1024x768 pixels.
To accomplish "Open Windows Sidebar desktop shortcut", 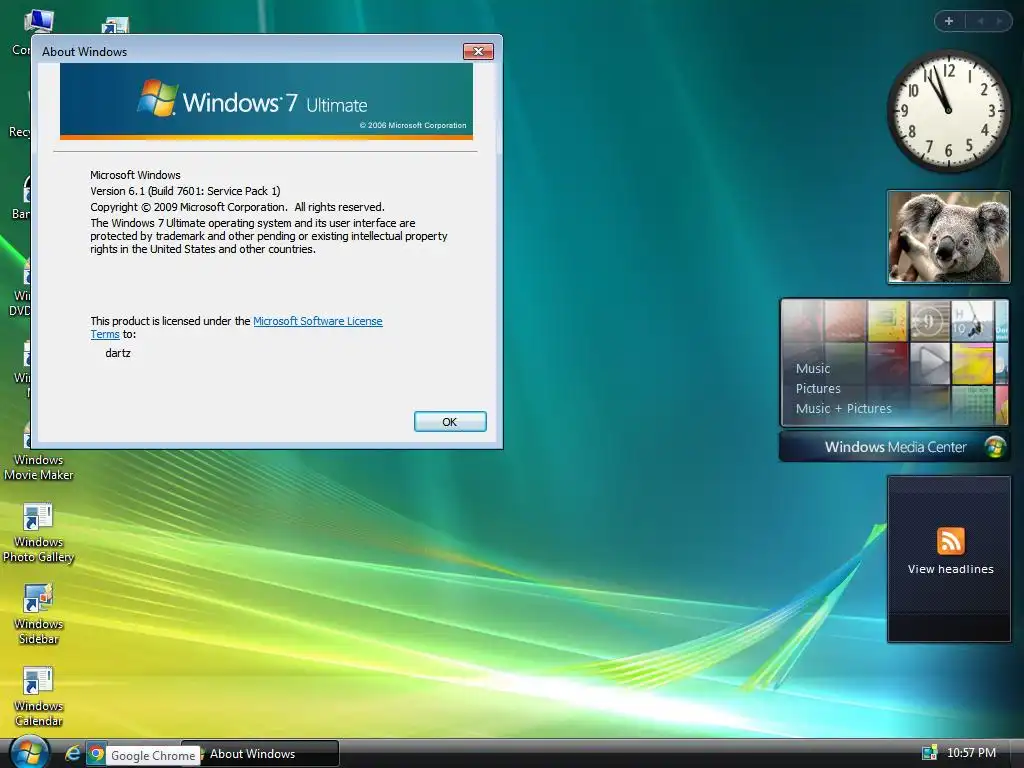I will pyautogui.click(x=39, y=615).
